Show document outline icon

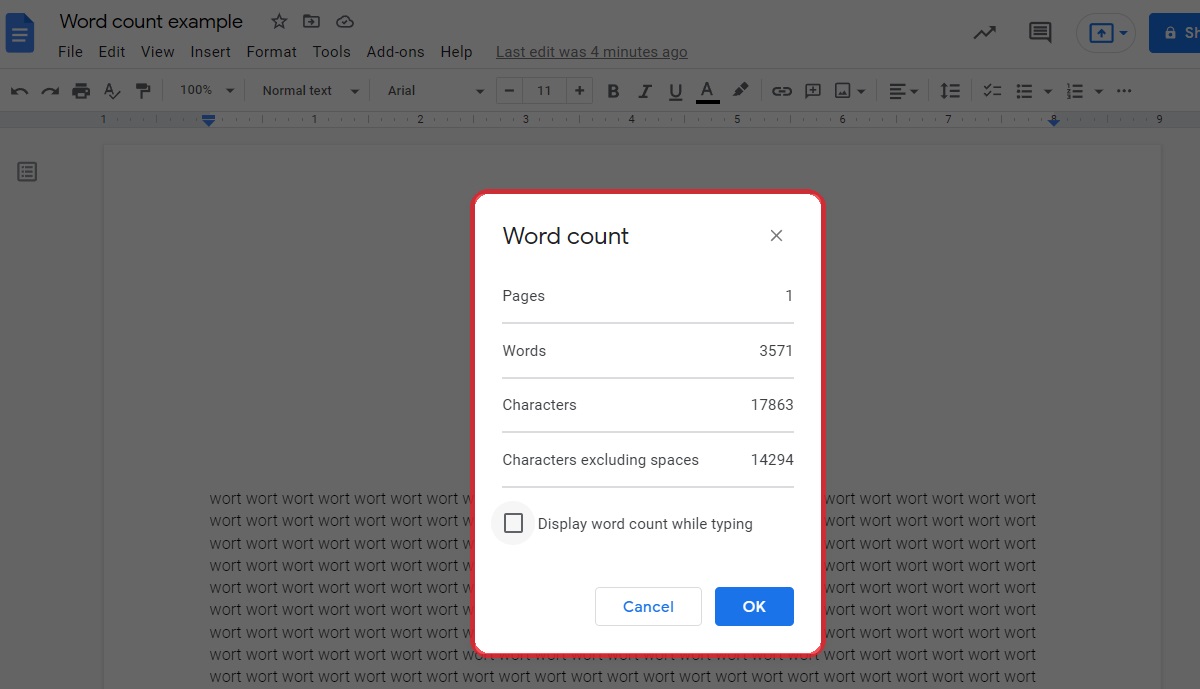pyautogui.click(x=27, y=172)
